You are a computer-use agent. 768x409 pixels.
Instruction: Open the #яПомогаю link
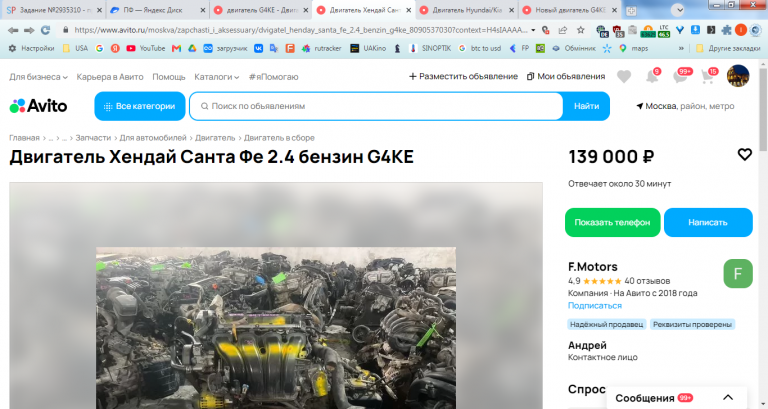click(x=273, y=77)
